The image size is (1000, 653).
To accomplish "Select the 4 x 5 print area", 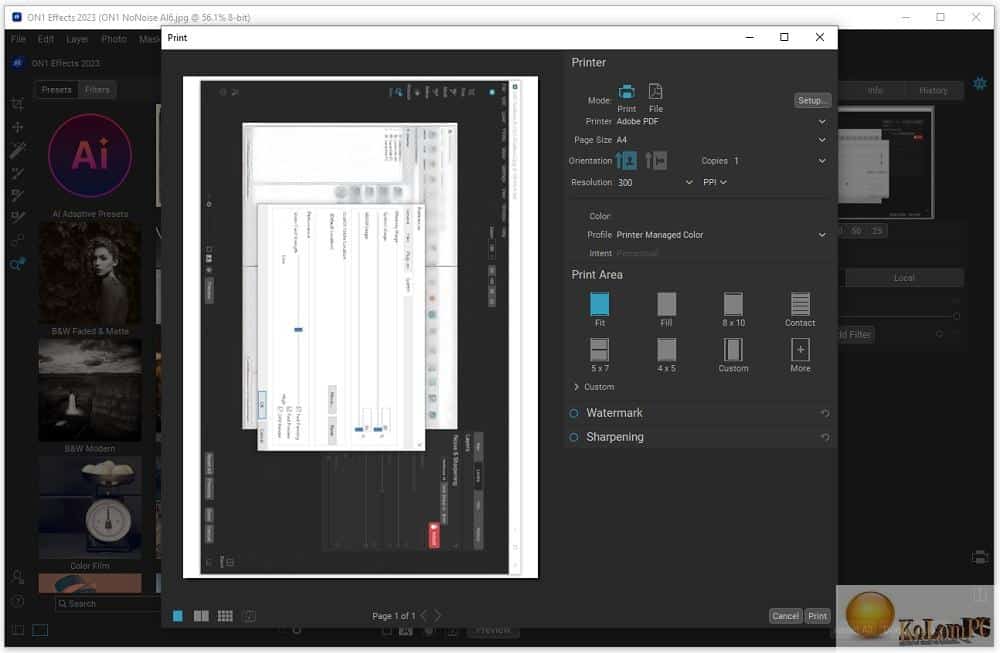I will [666, 349].
